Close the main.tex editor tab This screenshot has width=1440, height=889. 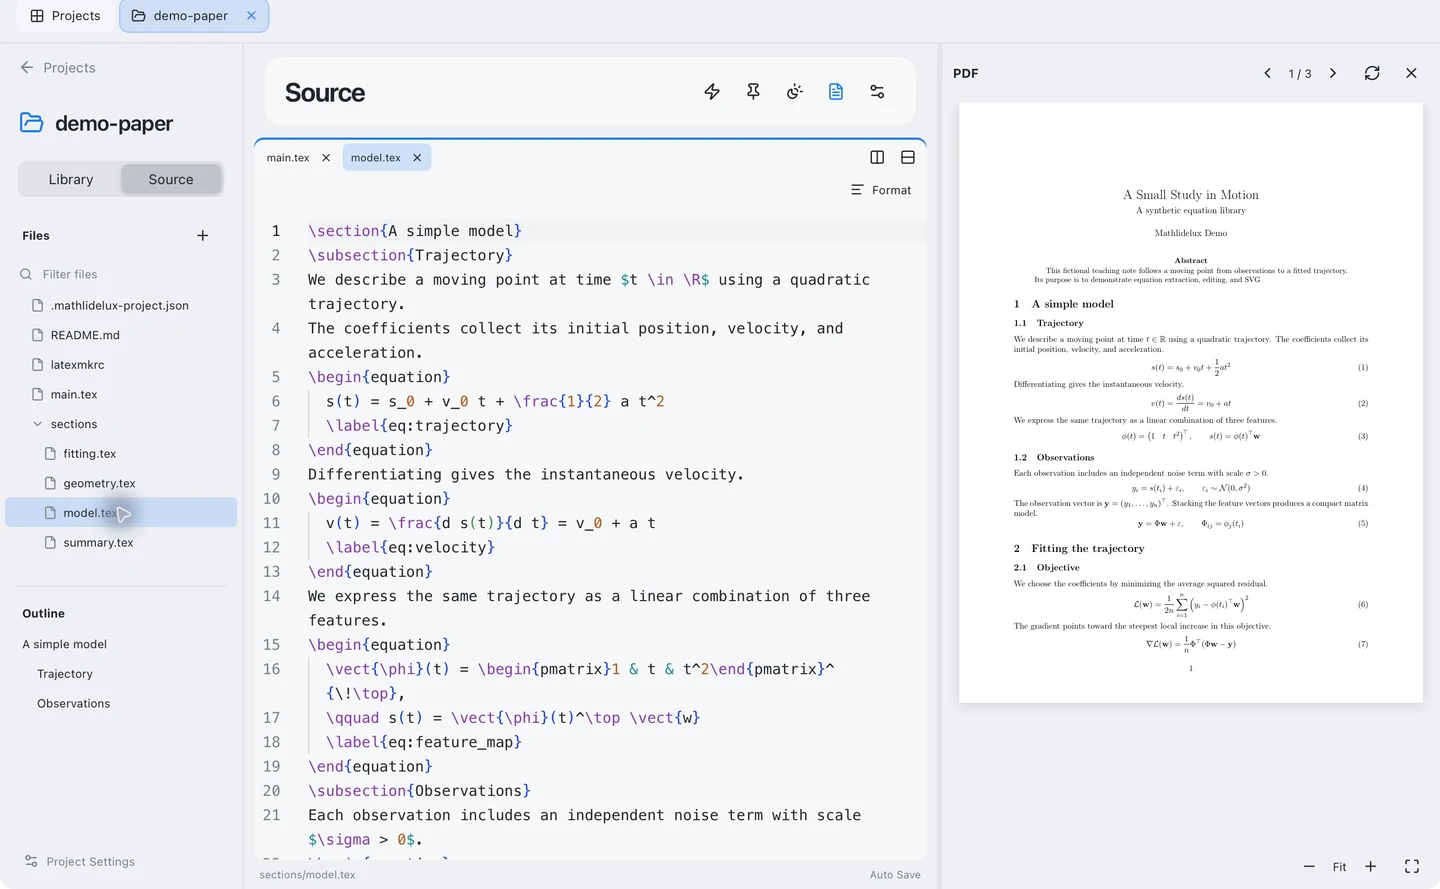click(x=326, y=158)
